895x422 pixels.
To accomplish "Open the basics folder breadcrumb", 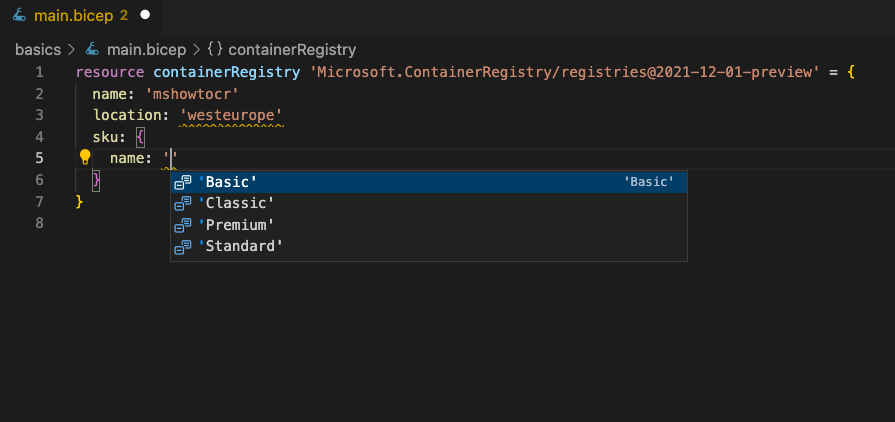I will coord(38,50).
